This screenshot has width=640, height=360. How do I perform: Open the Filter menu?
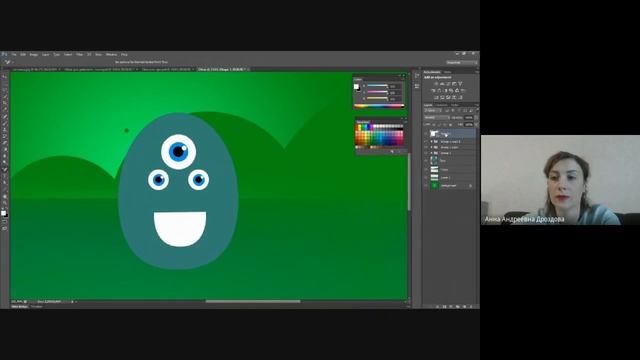coord(79,54)
